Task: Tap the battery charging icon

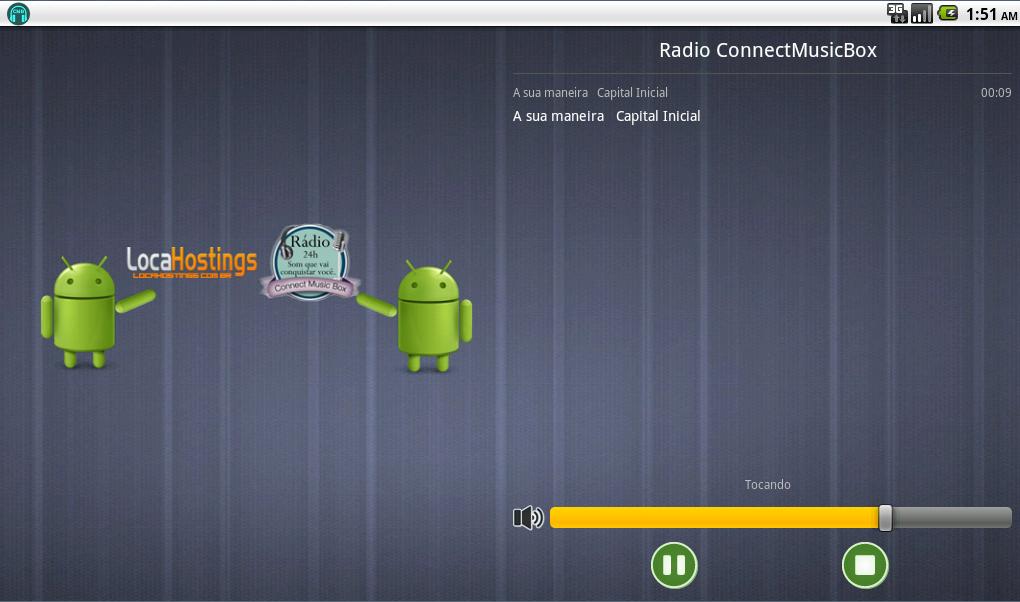Action: (x=948, y=13)
